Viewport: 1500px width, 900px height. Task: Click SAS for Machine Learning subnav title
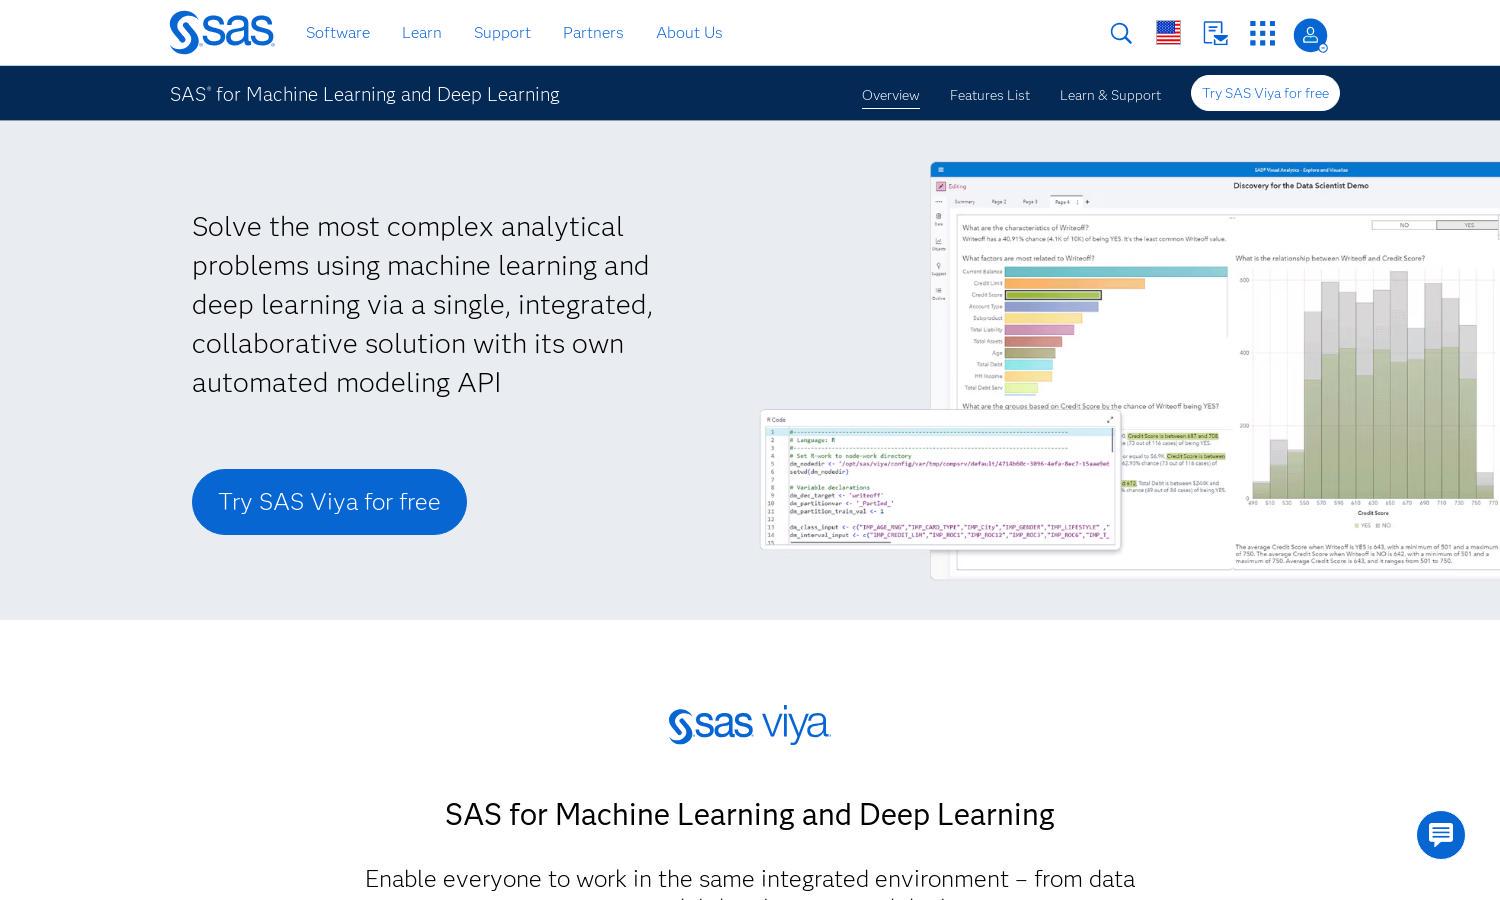(365, 94)
